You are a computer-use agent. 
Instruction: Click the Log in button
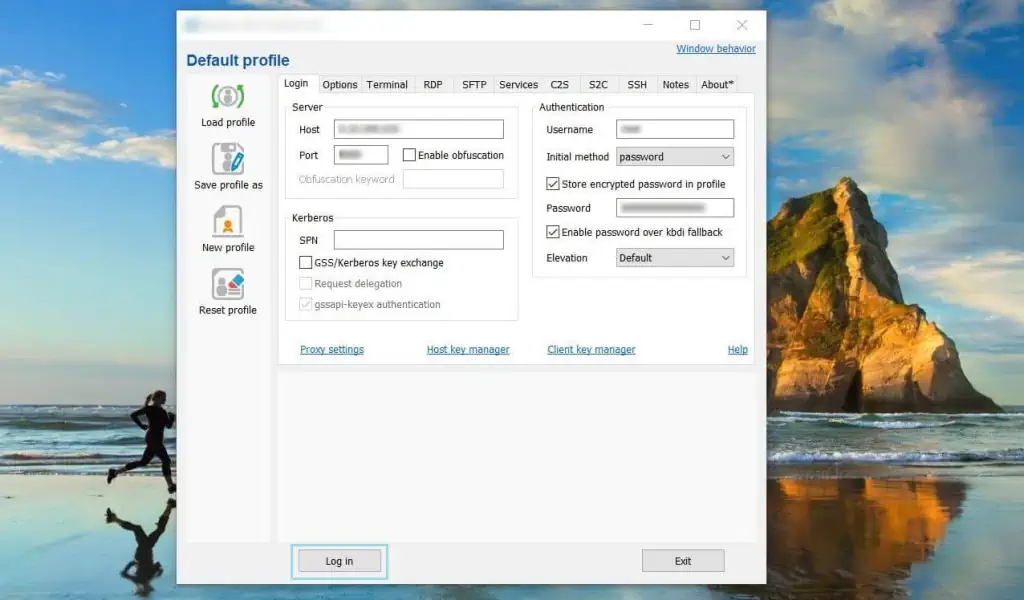pos(339,561)
